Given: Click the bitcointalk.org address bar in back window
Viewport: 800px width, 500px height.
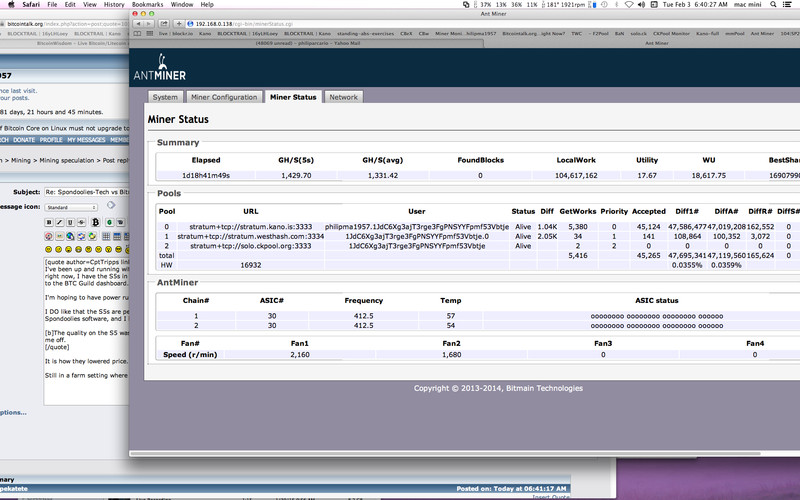Looking at the screenshot, I should 65,23.
